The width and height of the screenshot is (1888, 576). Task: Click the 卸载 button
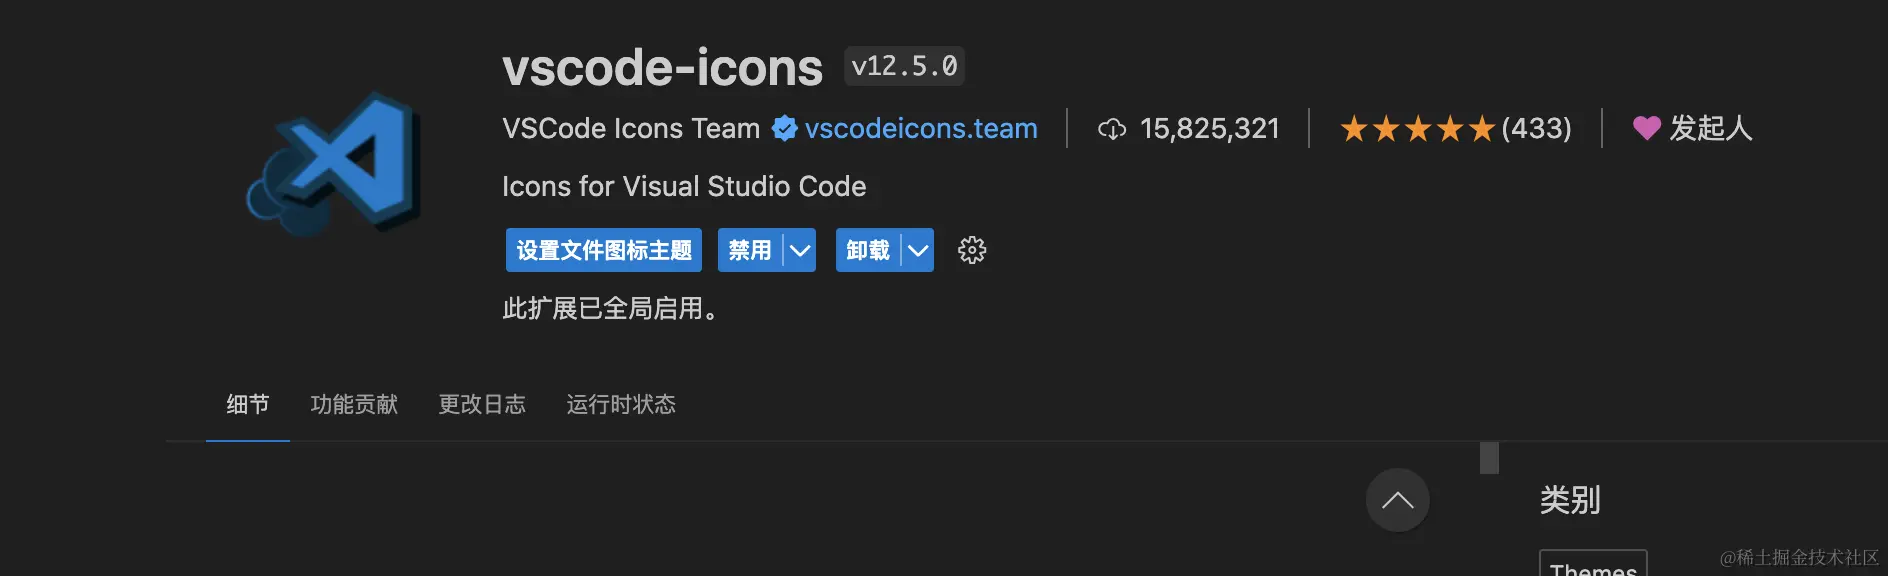[x=868, y=250]
